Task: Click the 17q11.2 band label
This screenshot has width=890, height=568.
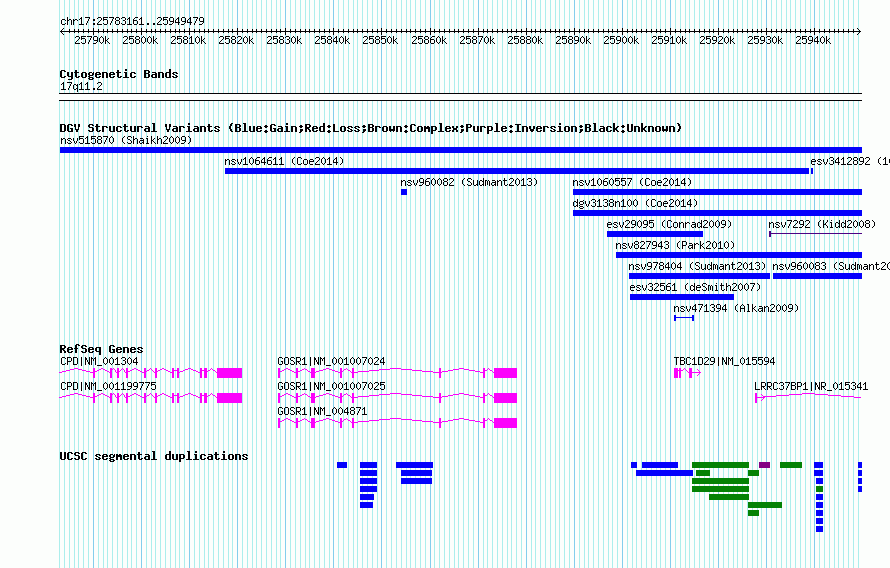Action: 81,86
